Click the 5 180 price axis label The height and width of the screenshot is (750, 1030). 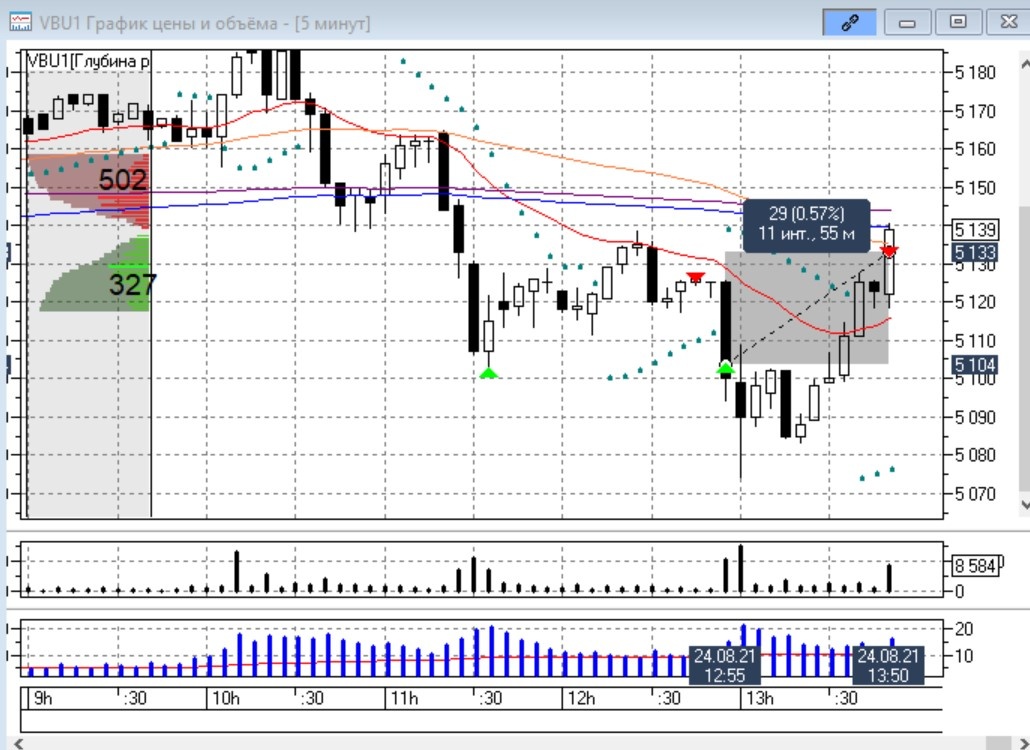click(x=975, y=72)
